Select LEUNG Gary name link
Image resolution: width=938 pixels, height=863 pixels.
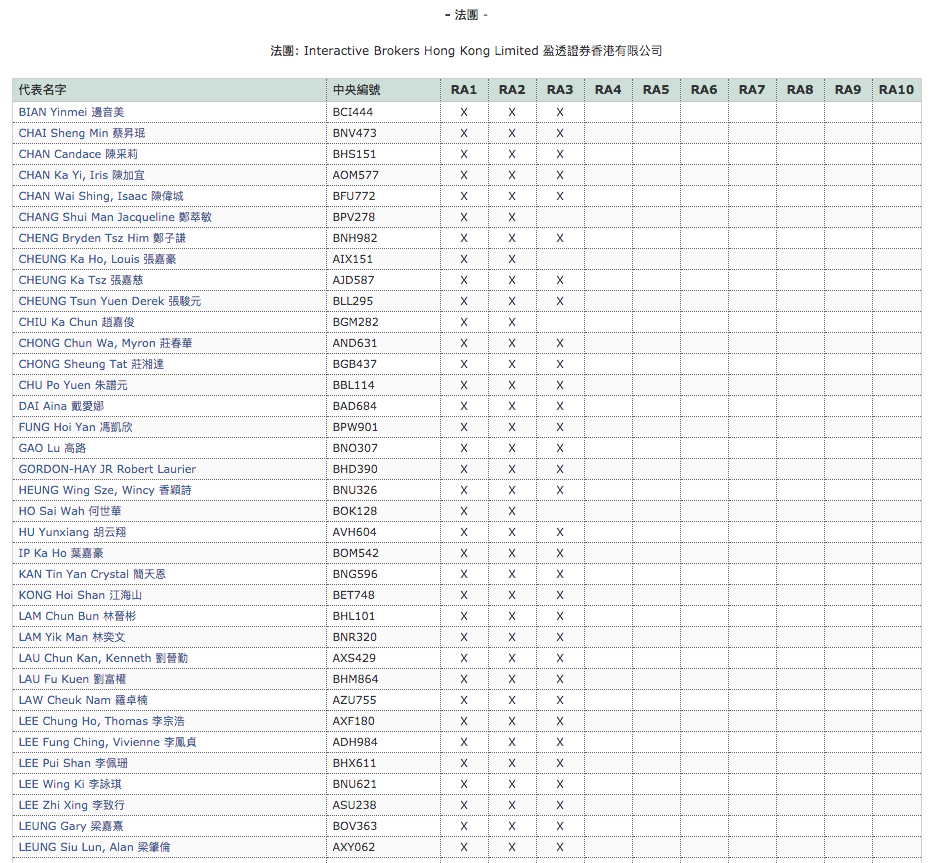(x=71, y=825)
